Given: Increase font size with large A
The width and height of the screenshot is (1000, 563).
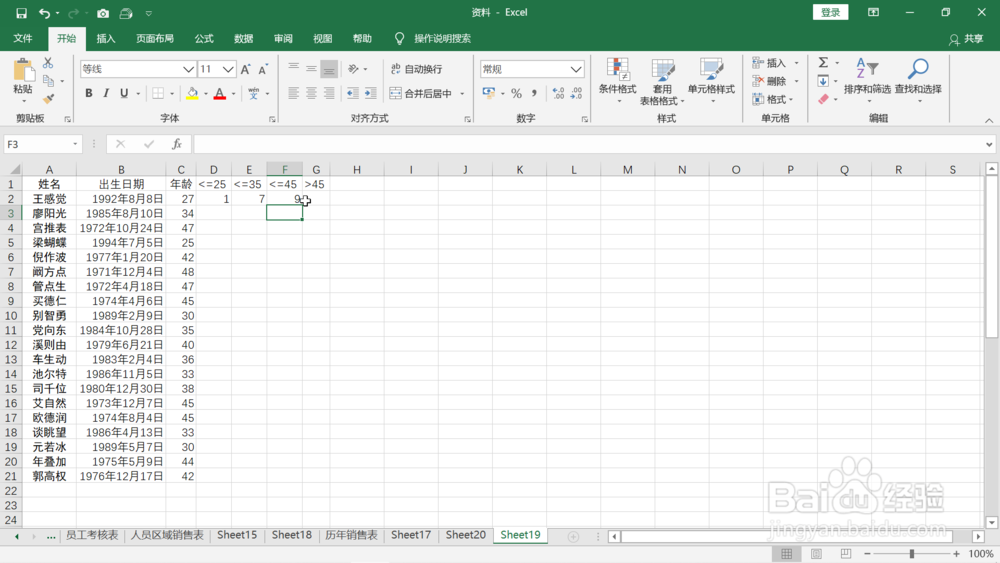Looking at the screenshot, I should point(246,69).
